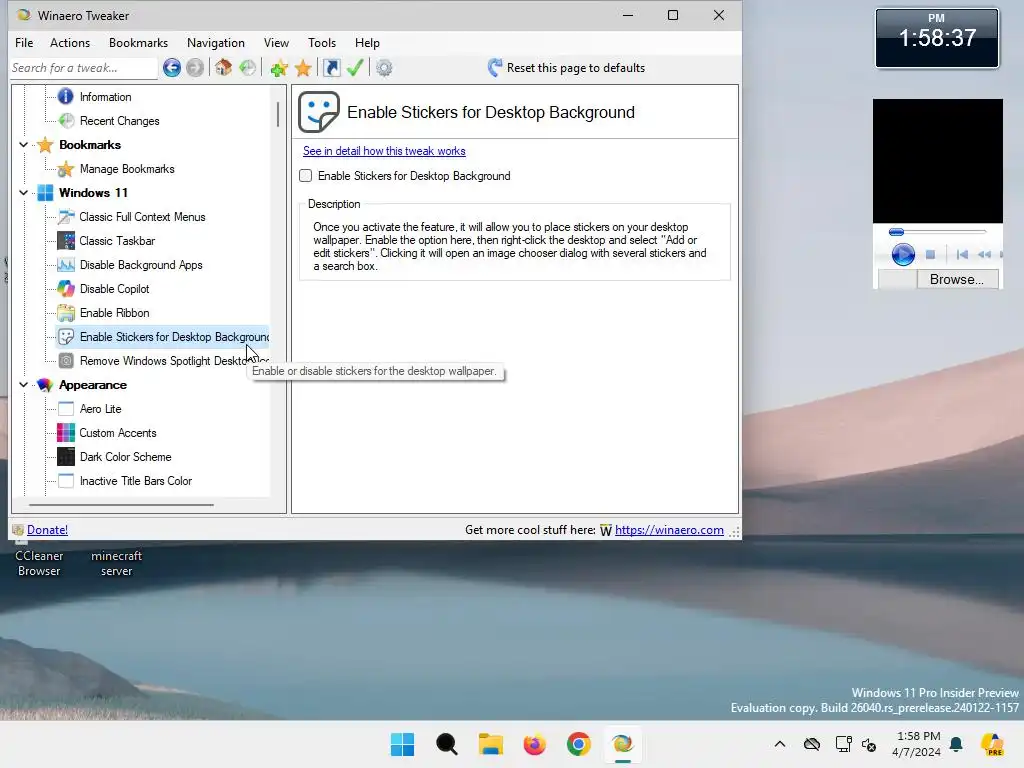Click the tree vertical scrollbar thumb

(x=278, y=114)
